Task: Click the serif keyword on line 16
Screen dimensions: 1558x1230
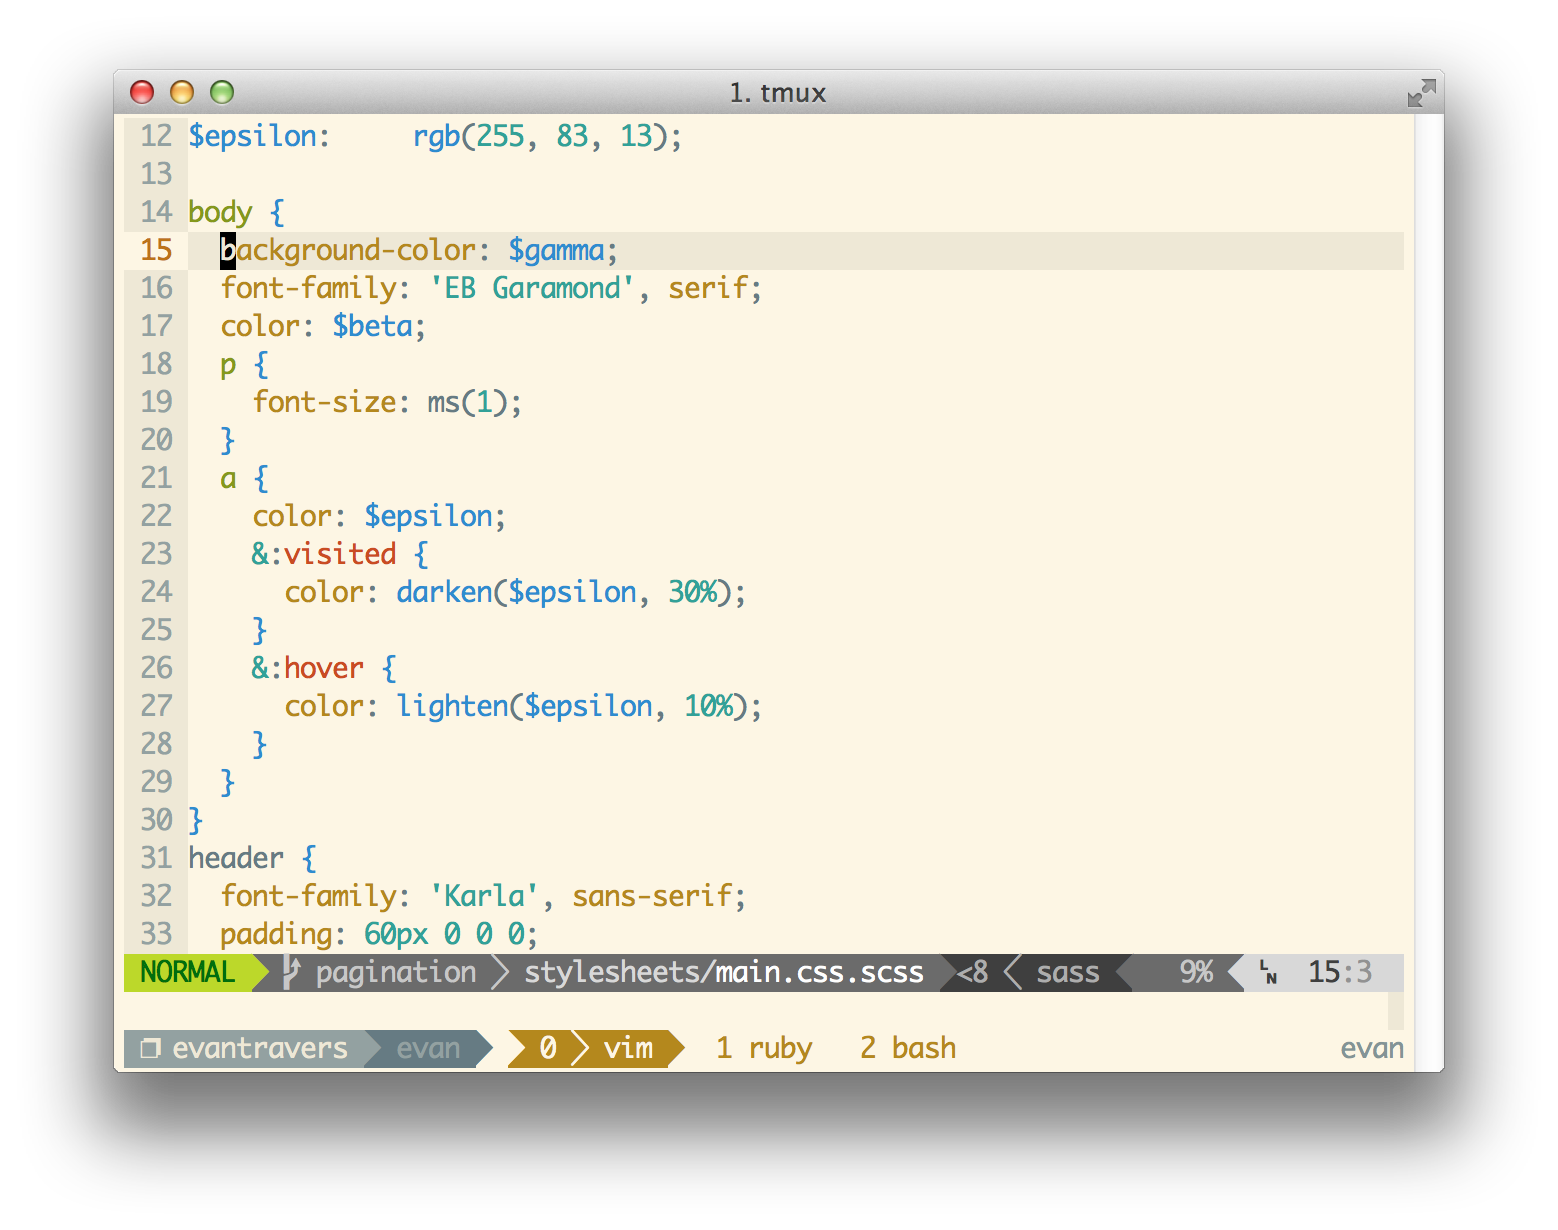Action: (x=708, y=288)
